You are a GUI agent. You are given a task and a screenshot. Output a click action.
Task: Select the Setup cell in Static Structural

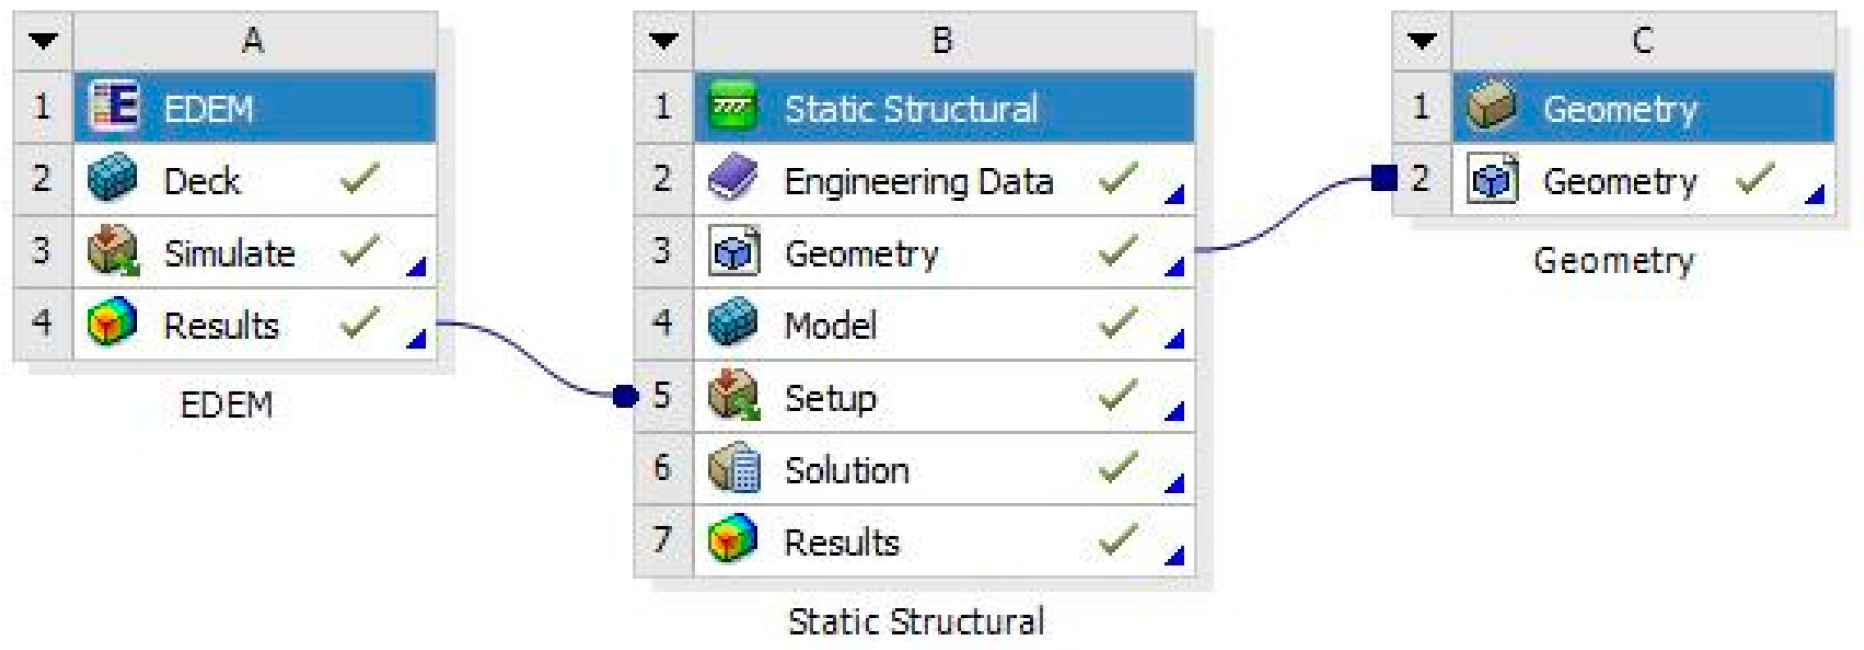pyautogui.click(x=831, y=397)
